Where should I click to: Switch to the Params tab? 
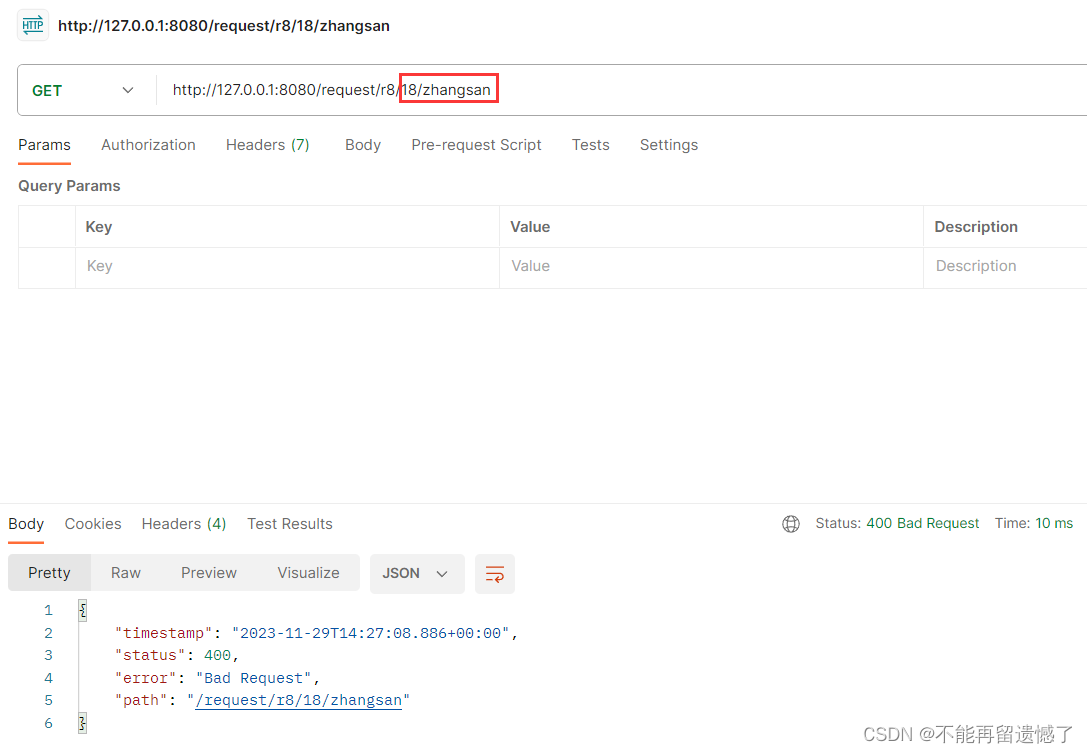tap(44, 145)
